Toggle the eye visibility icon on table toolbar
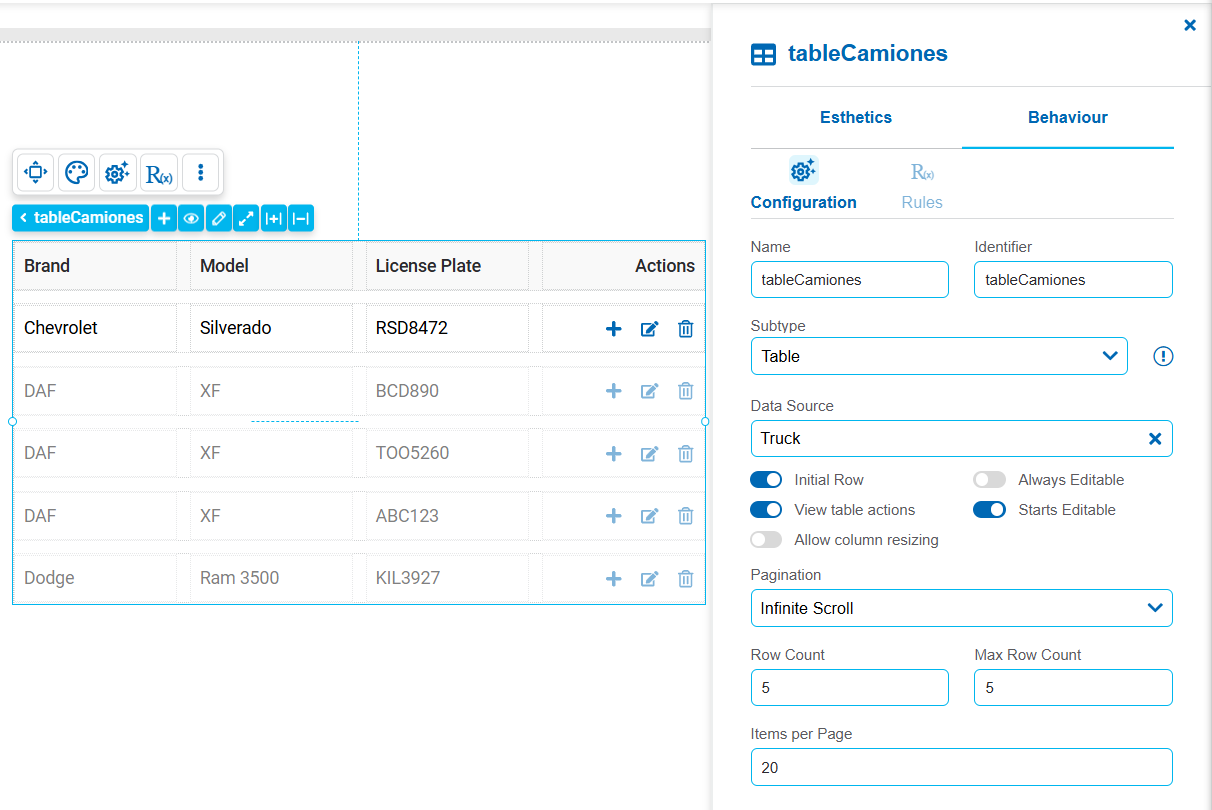 pyautogui.click(x=191, y=218)
